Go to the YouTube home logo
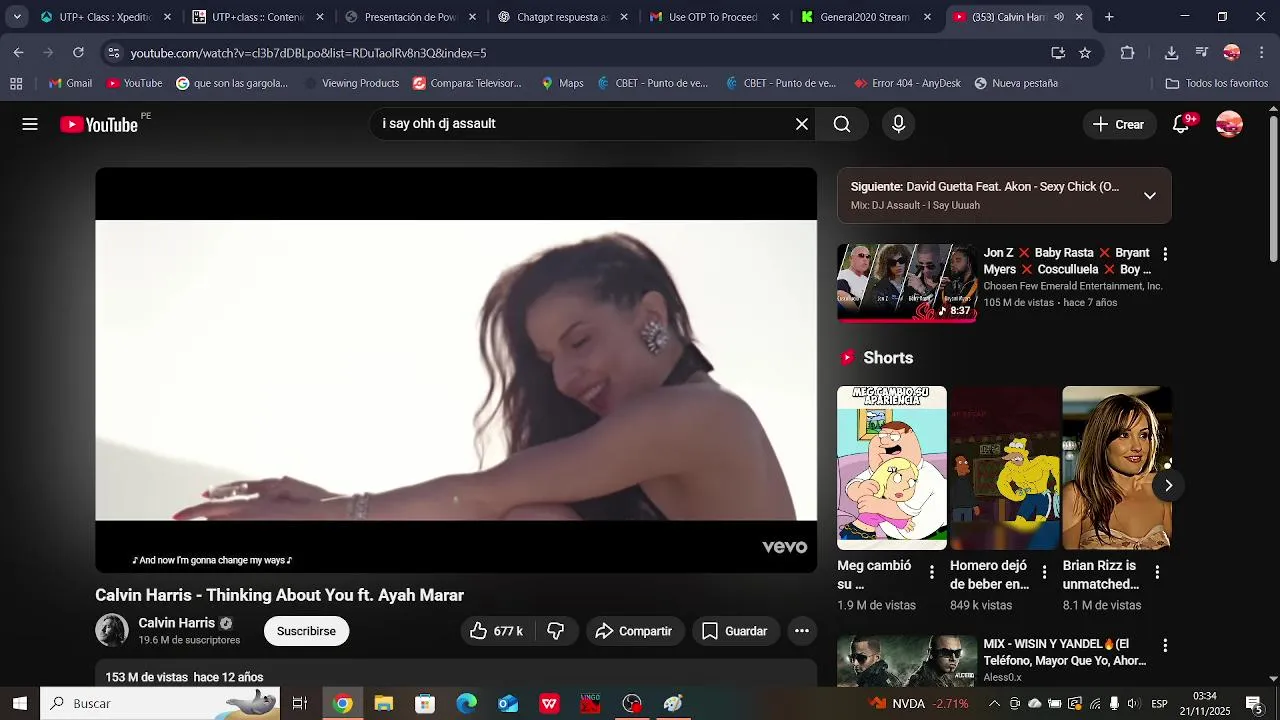The image size is (1280, 720). [x=99, y=124]
